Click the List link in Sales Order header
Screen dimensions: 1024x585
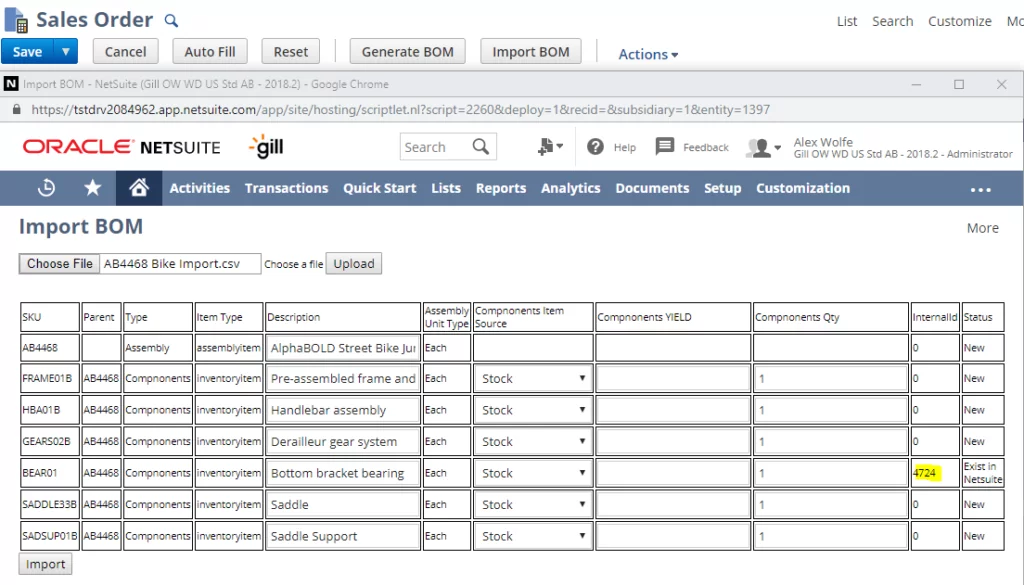pos(847,21)
